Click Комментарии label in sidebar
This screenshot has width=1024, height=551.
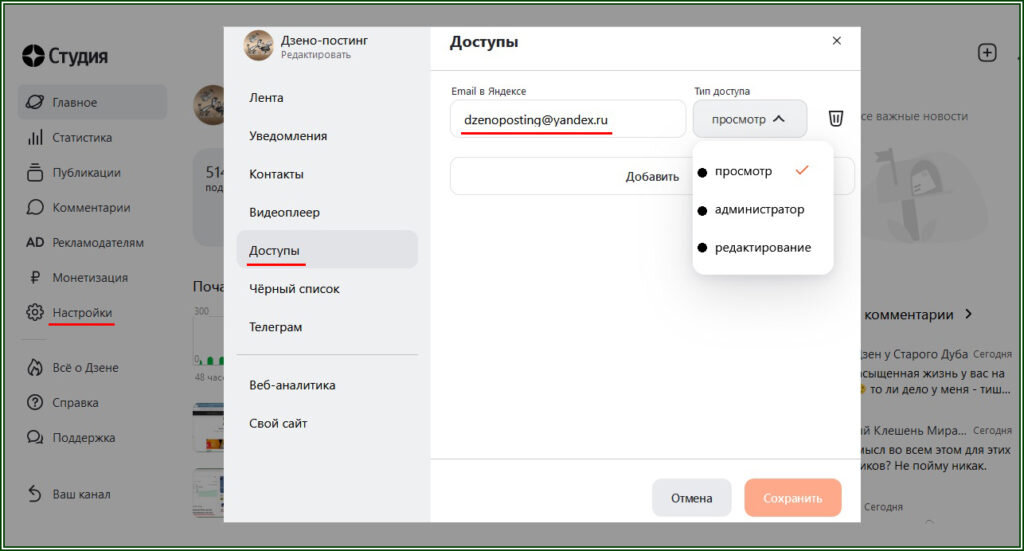(91, 208)
